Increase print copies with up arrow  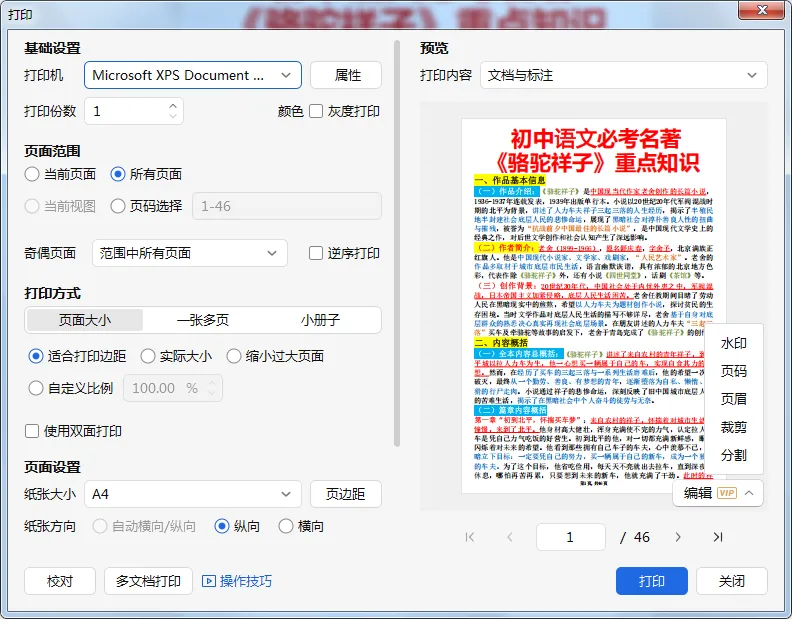(x=173, y=106)
